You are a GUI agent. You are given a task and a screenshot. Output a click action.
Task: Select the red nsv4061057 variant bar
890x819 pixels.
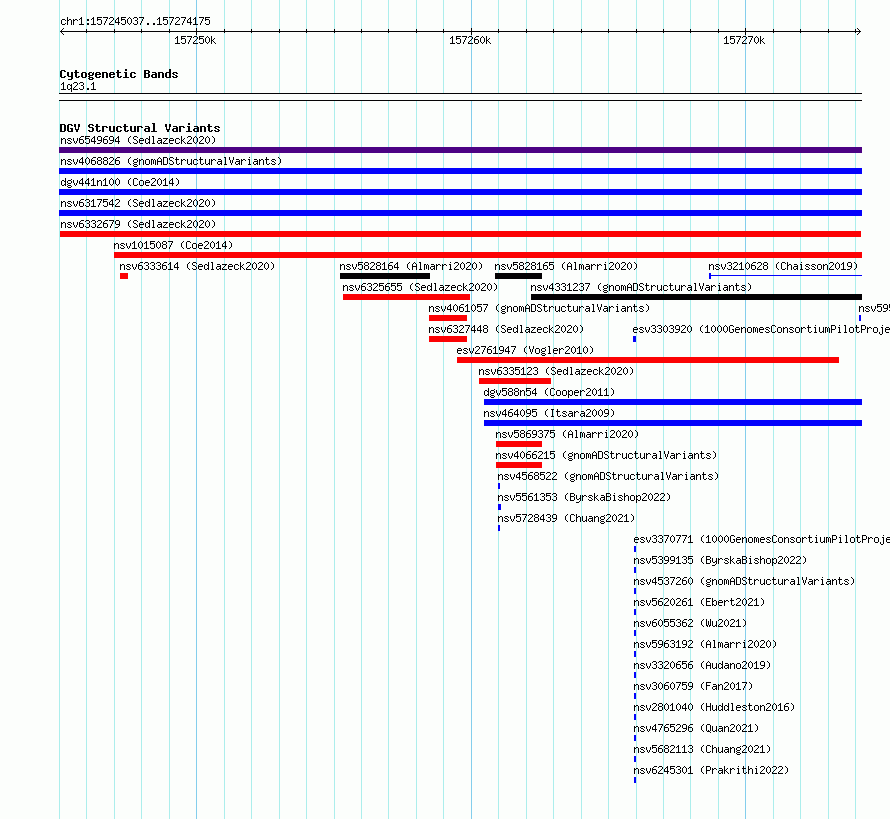(x=448, y=318)
